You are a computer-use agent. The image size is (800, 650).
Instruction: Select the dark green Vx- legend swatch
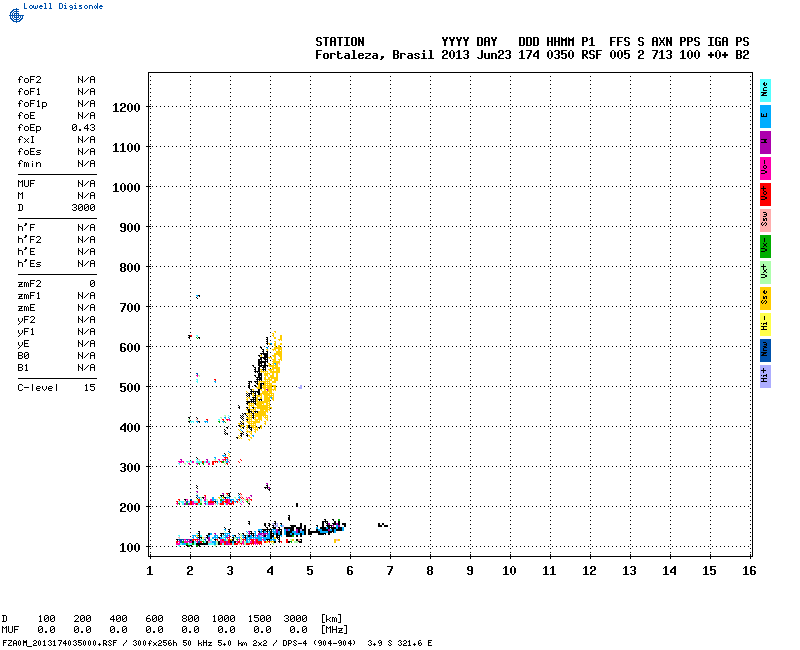coord(765,246)
